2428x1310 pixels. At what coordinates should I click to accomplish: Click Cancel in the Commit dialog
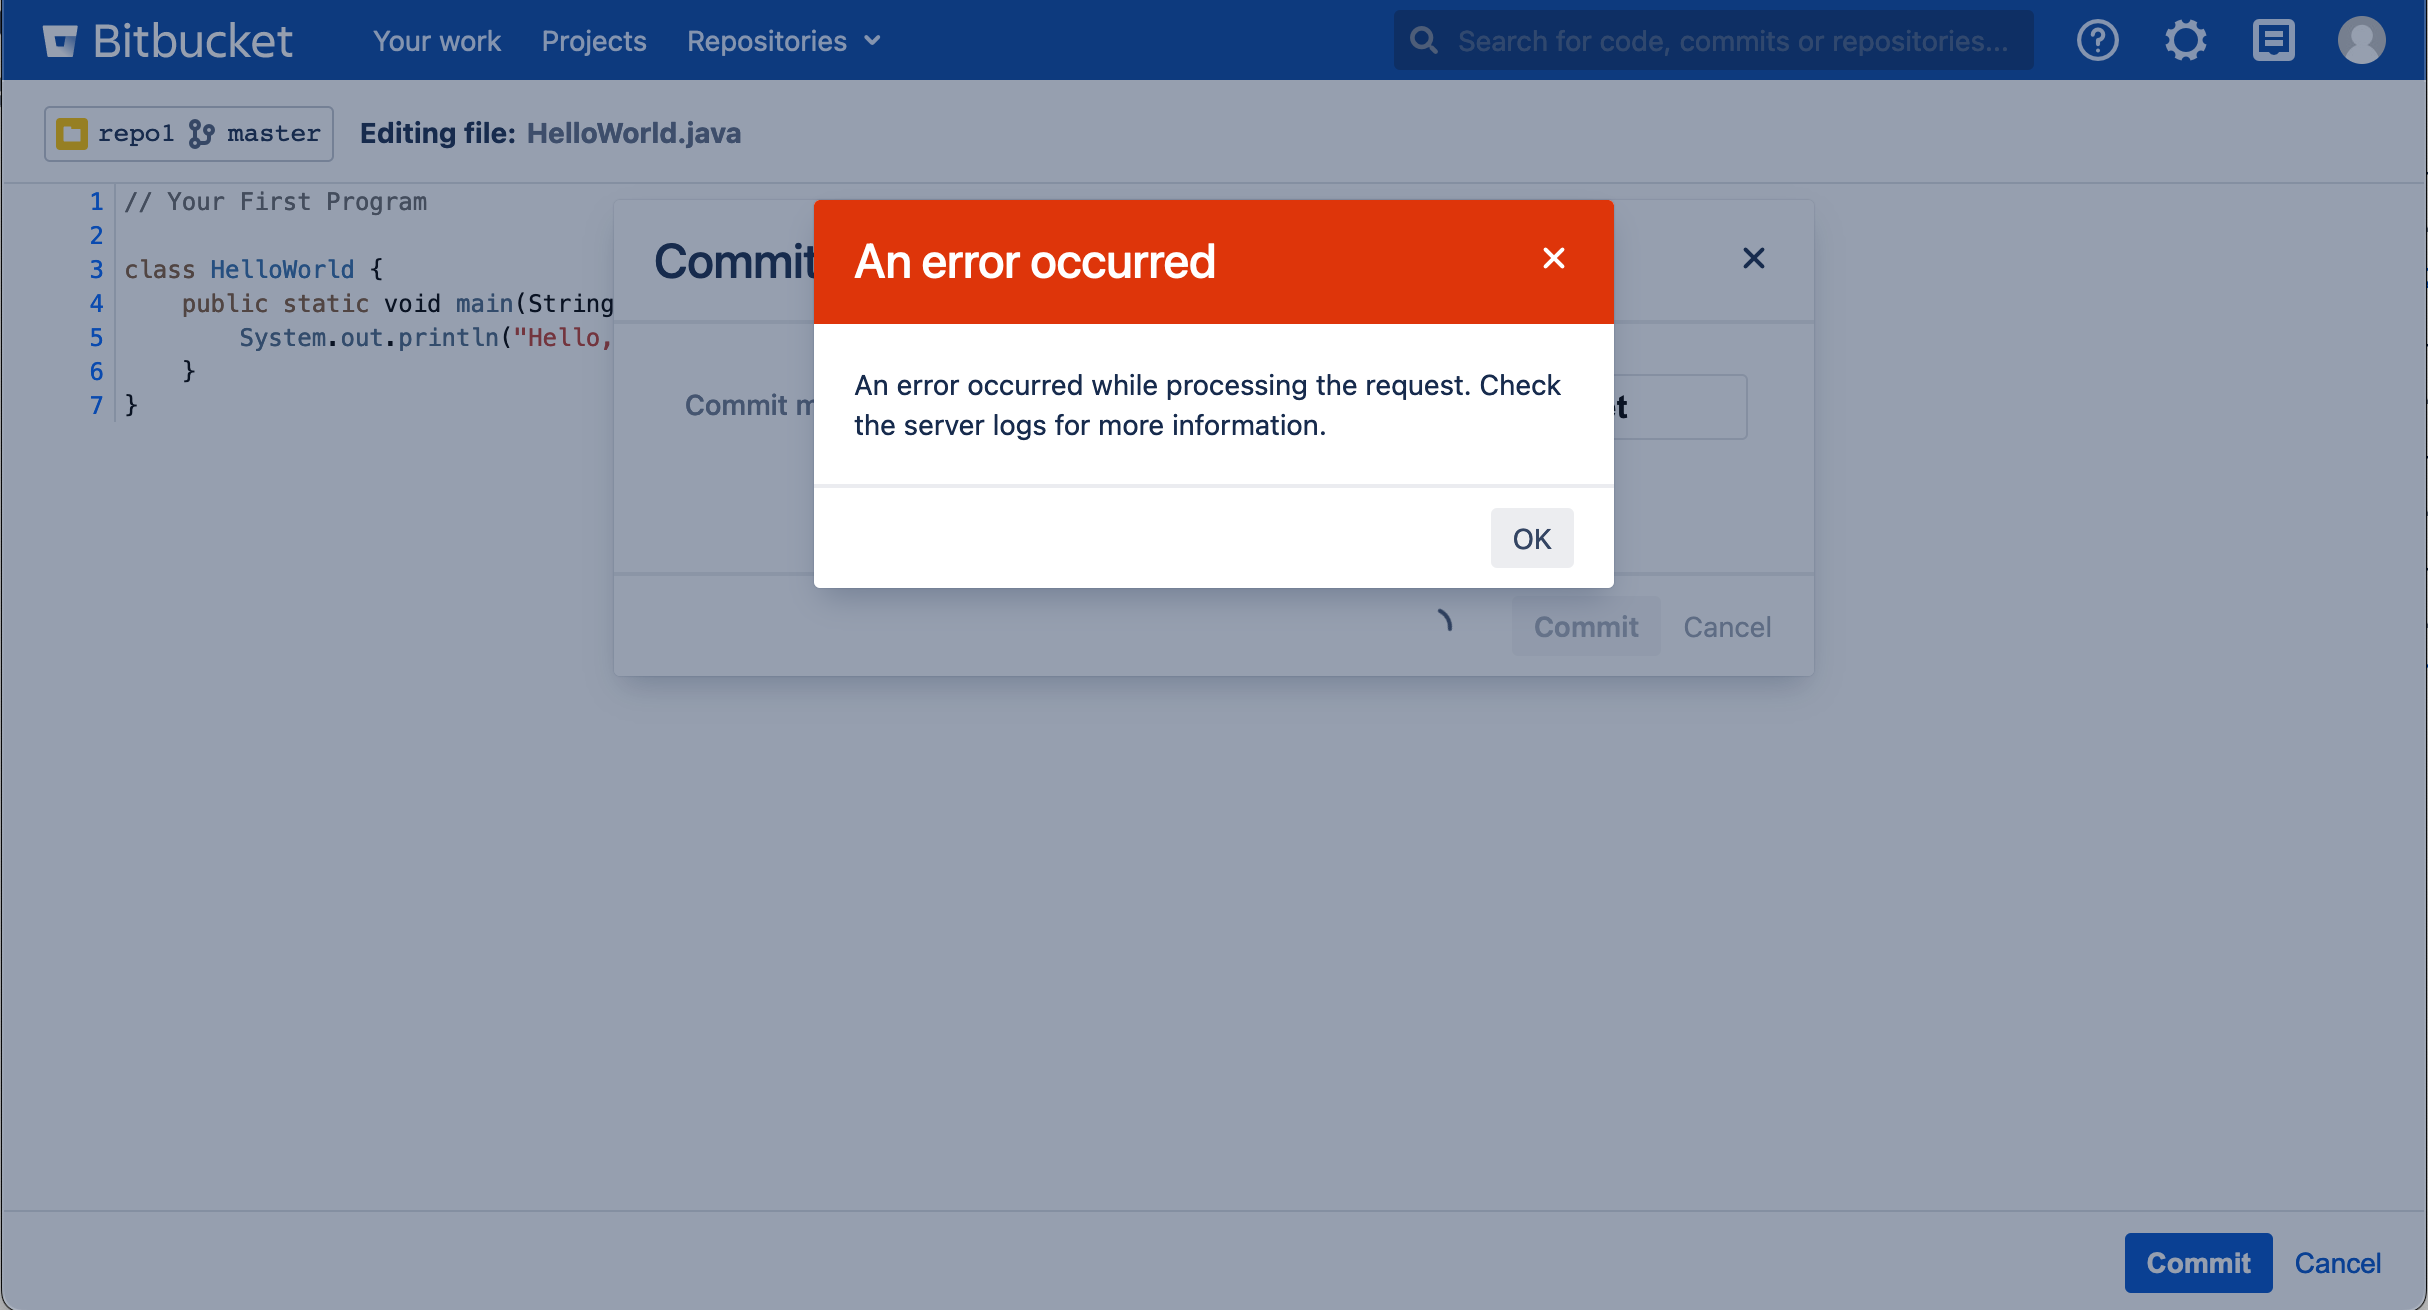click(x=1727, y=627)
